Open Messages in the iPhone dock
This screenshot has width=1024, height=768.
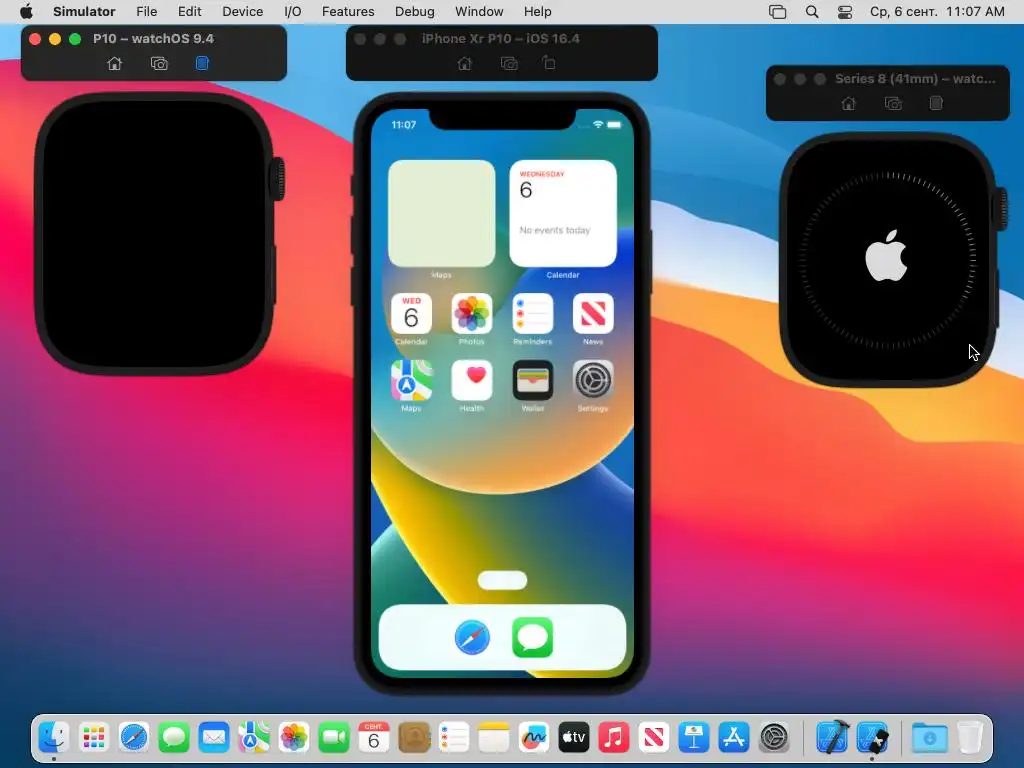(533, 637)
